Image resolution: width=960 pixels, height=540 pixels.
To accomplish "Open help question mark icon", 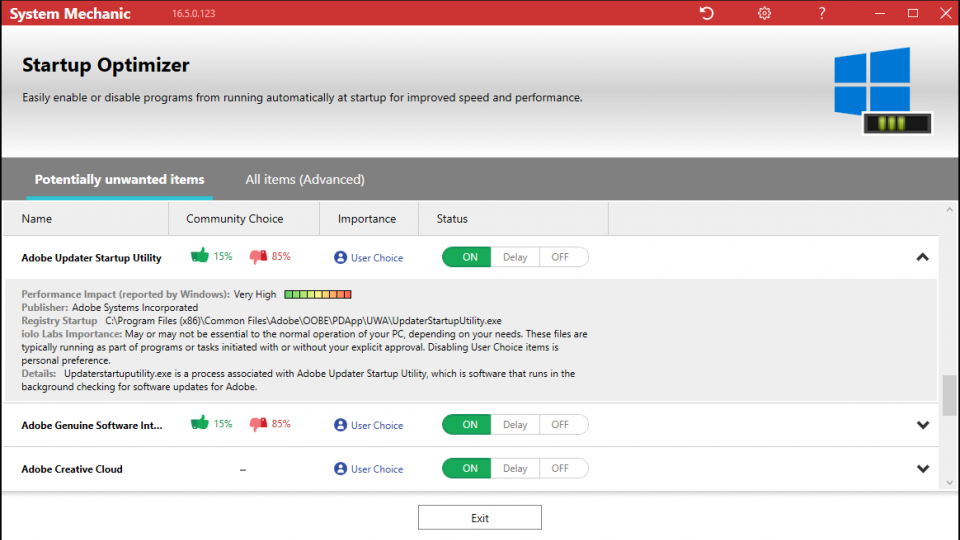I will pos(822,13).
